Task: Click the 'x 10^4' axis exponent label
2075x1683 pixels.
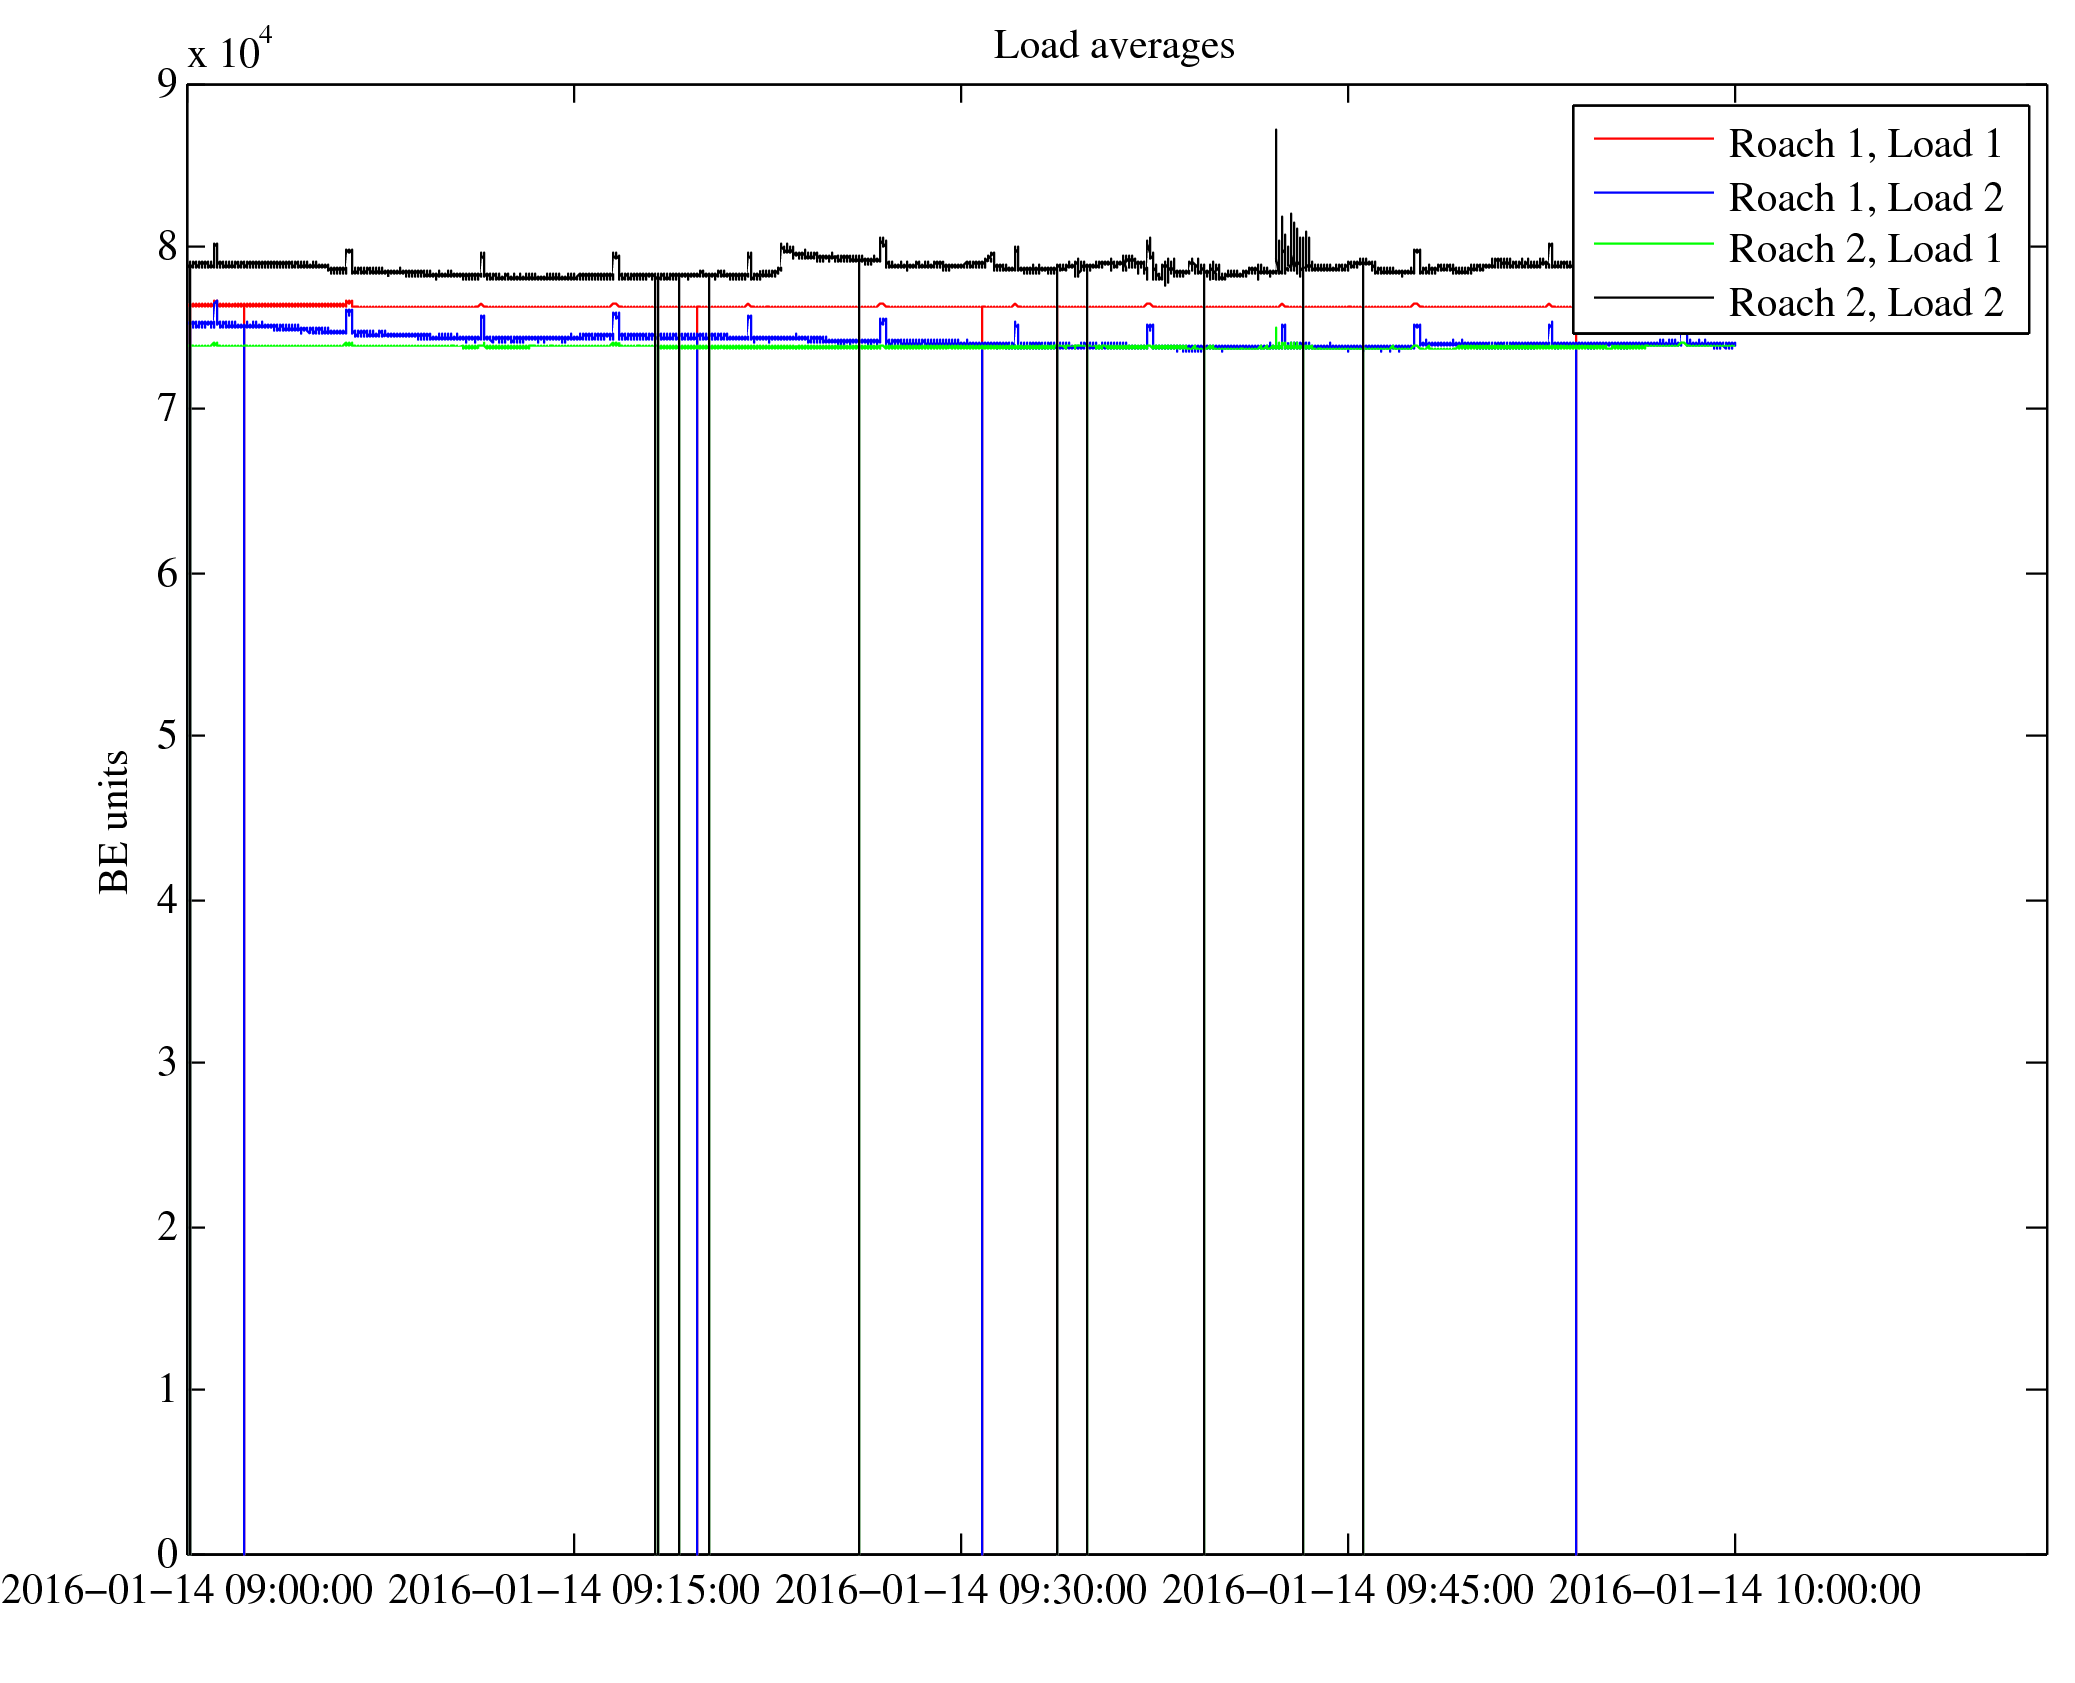Action: pyautogui.click(x=230, y=51)
